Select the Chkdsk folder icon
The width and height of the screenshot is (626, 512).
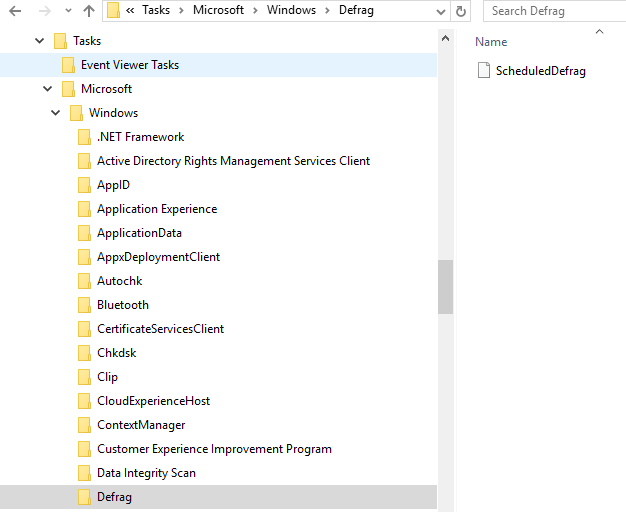pos(84,353)
